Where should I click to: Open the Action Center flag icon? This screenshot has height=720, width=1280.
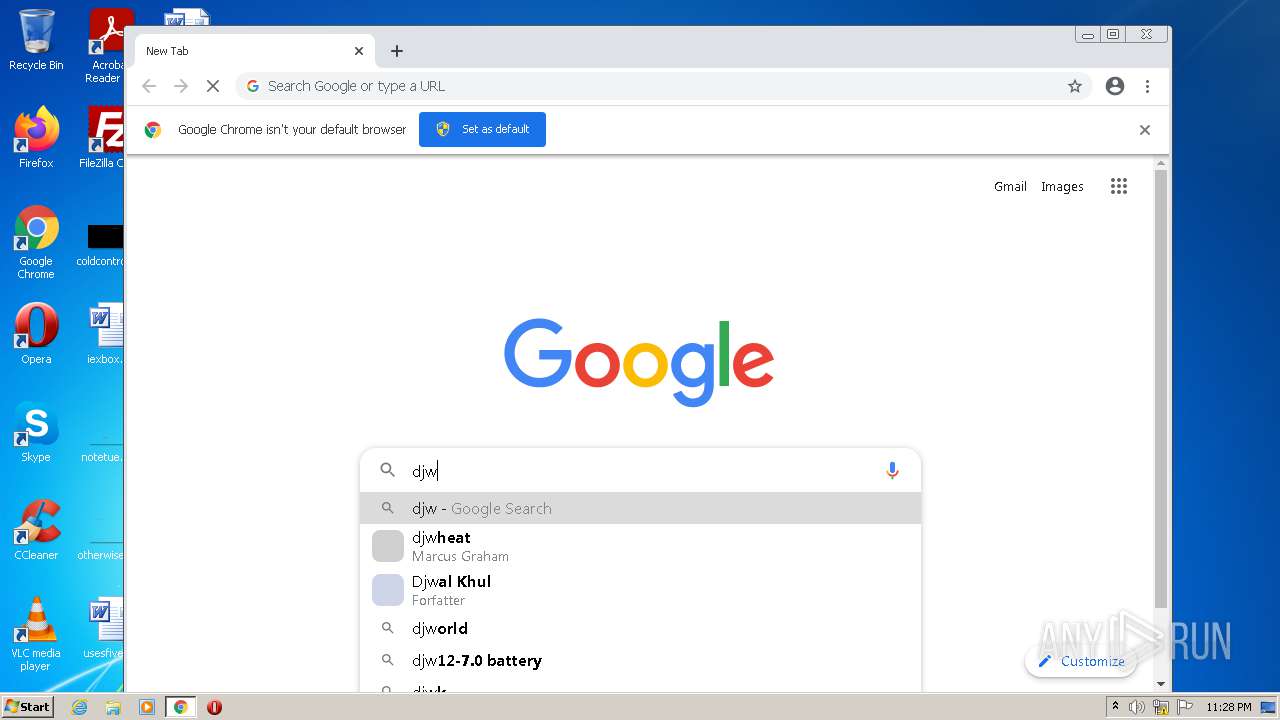(1185, 707)
